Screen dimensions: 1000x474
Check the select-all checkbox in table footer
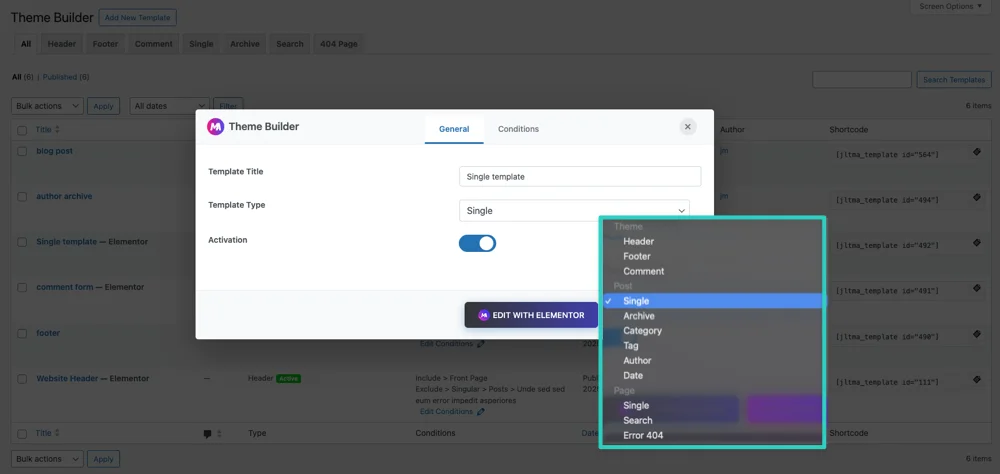click(22, 434)
